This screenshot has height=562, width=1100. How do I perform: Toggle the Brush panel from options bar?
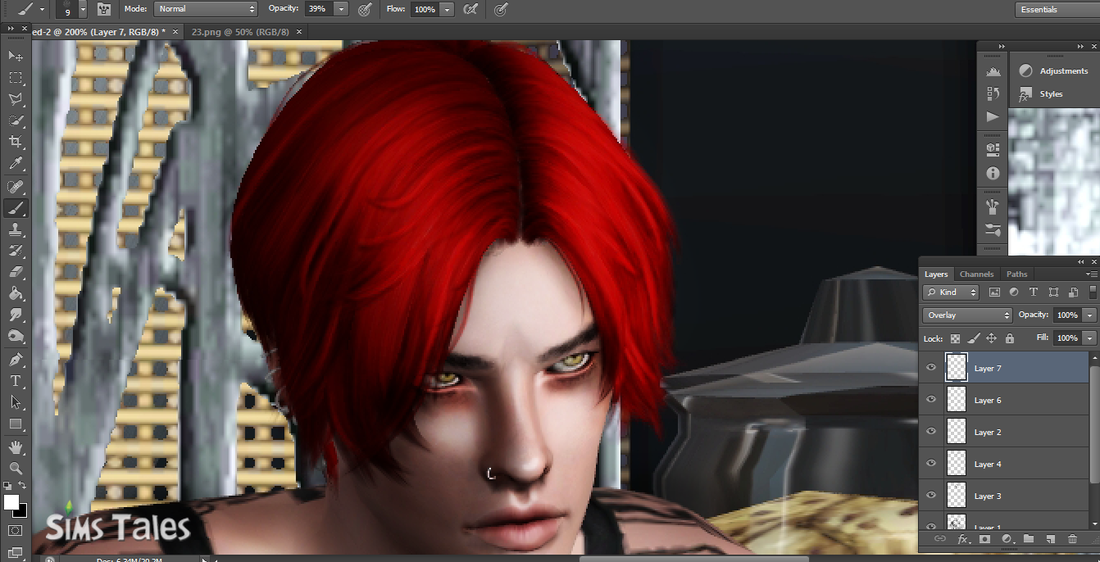tap(104, 9)
